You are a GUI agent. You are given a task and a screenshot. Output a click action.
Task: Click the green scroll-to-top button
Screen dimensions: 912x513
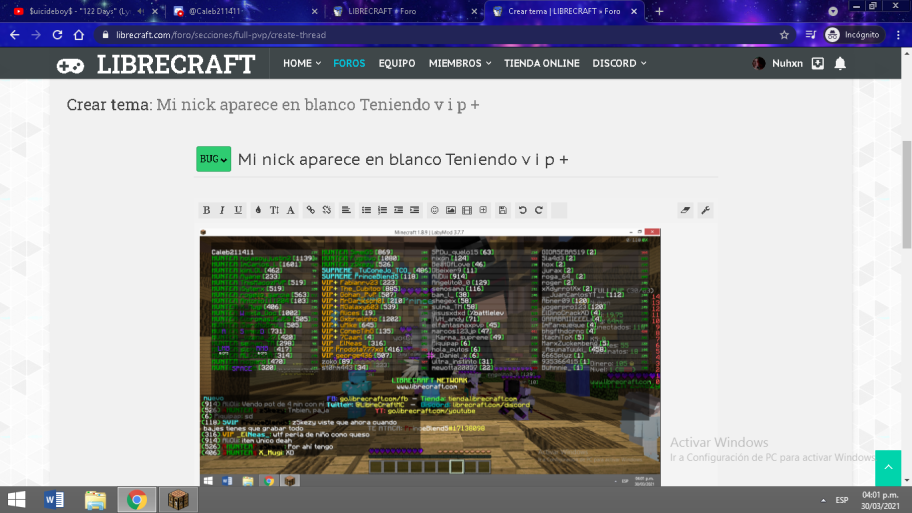pyautogui.click(x=888, y=467)
